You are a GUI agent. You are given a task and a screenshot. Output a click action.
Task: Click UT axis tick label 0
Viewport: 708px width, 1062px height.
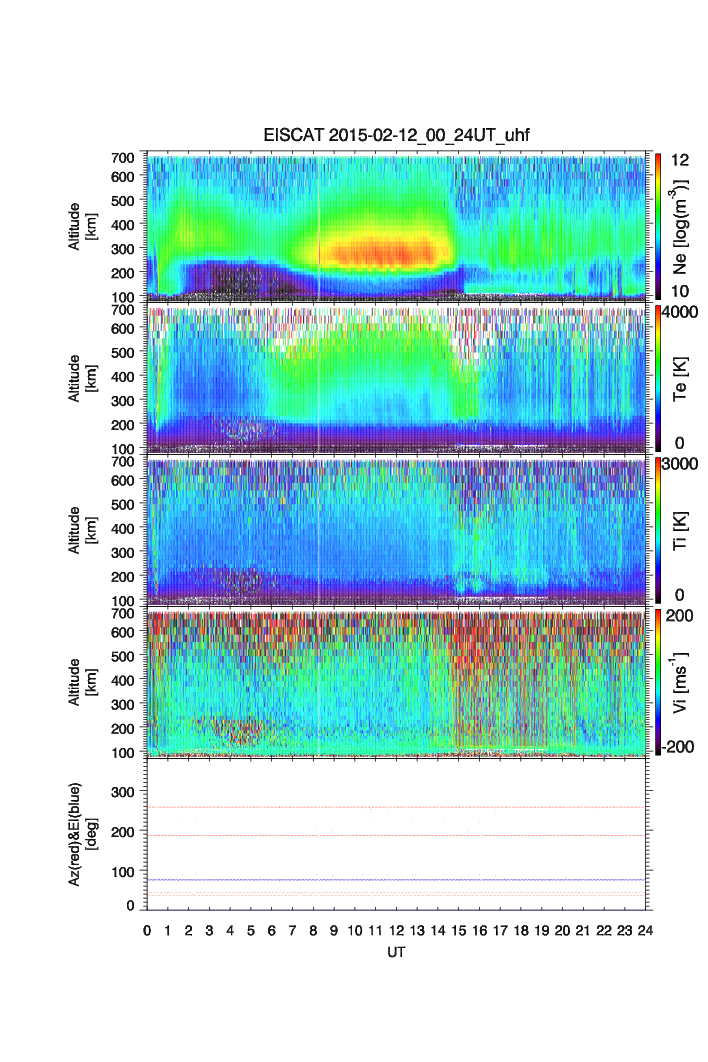click(147, 931)
